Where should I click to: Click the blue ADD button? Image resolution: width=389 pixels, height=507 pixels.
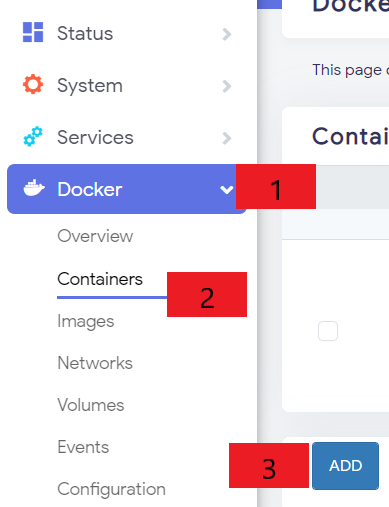click(345, 466)
